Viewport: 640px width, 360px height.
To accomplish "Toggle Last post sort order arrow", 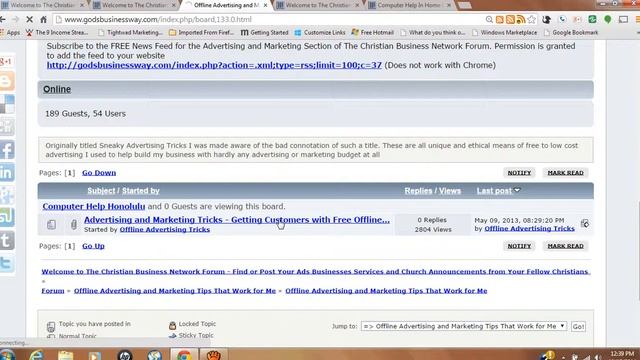I will tap(517, 190).
